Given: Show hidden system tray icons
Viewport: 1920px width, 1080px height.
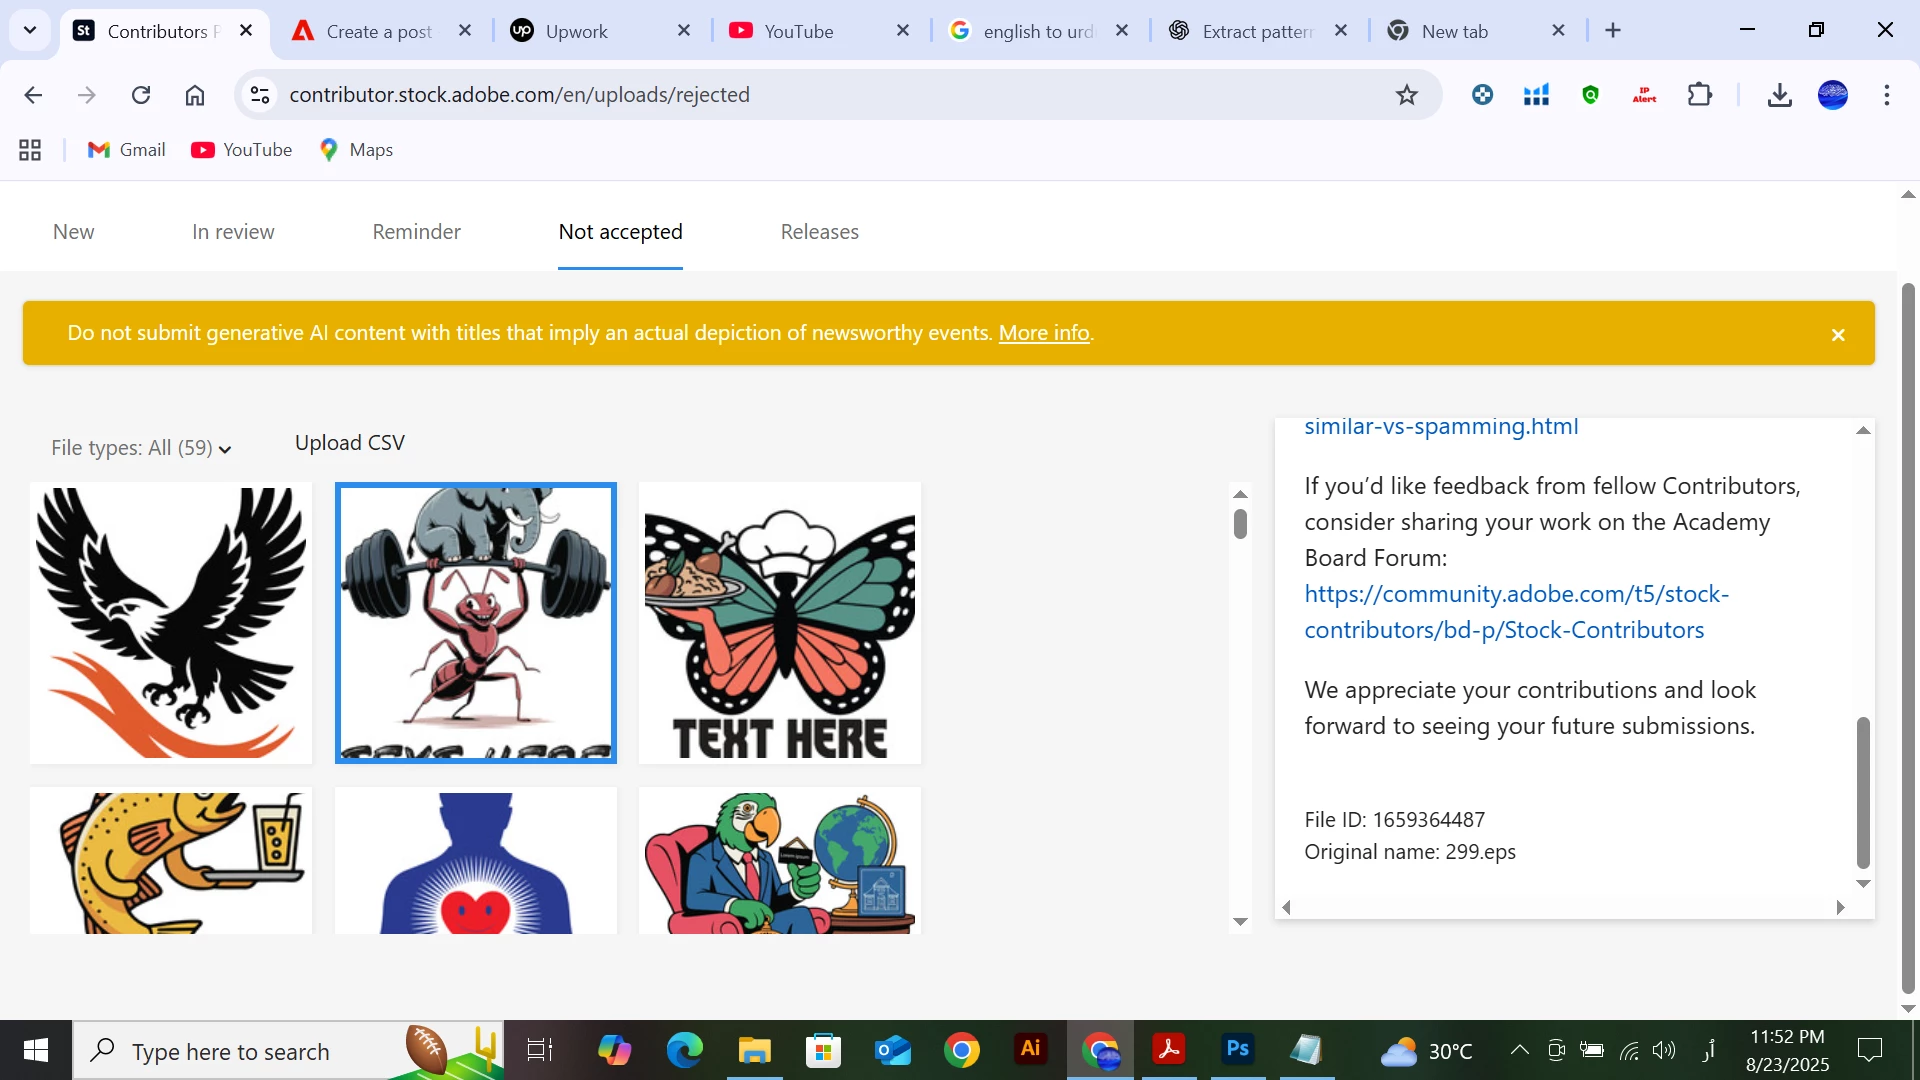Looking at the screenshot, I should coord(1519,1050).
